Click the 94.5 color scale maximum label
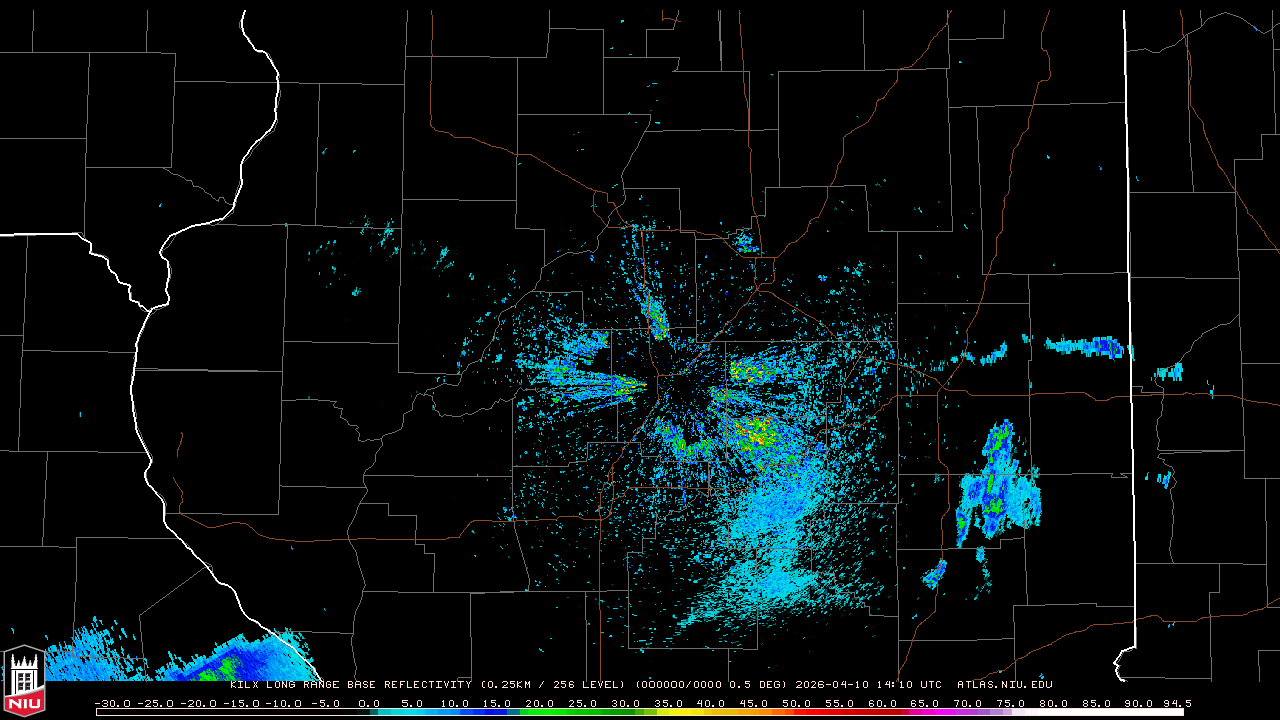Viewport: 1280px width, 720px height. click(1176, 703)
